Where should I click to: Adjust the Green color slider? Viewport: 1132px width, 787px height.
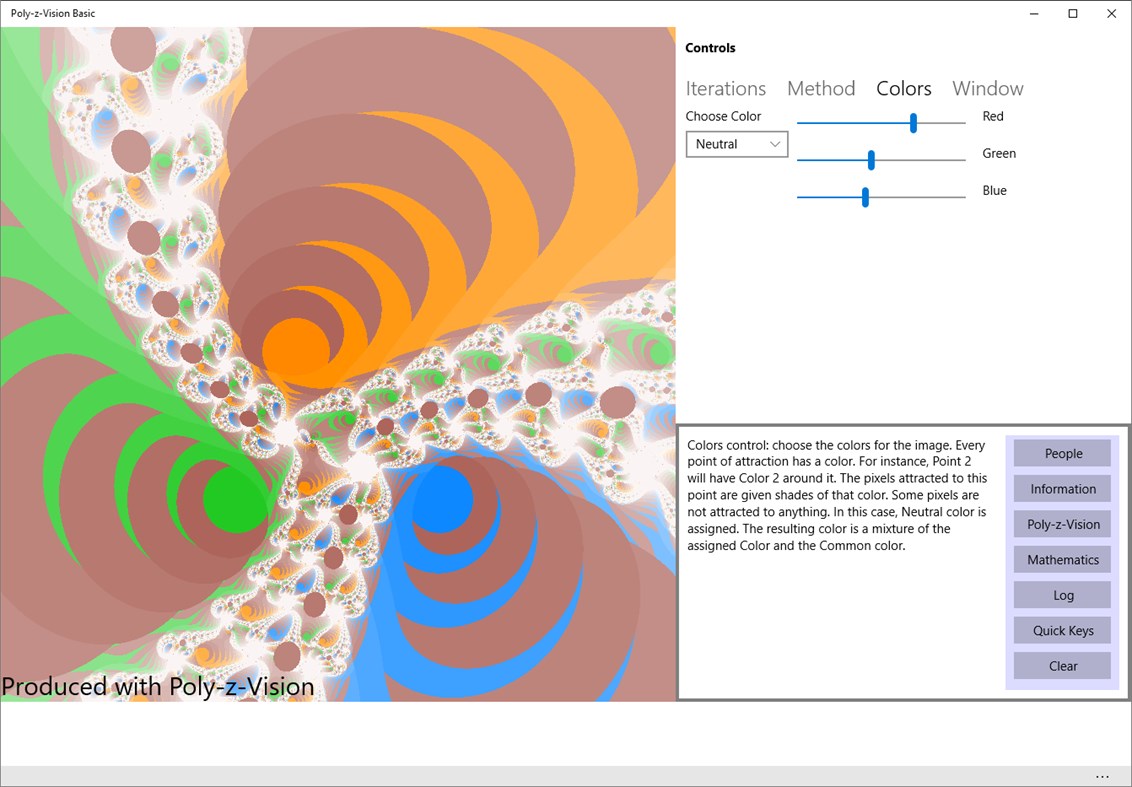click(870, 159)
